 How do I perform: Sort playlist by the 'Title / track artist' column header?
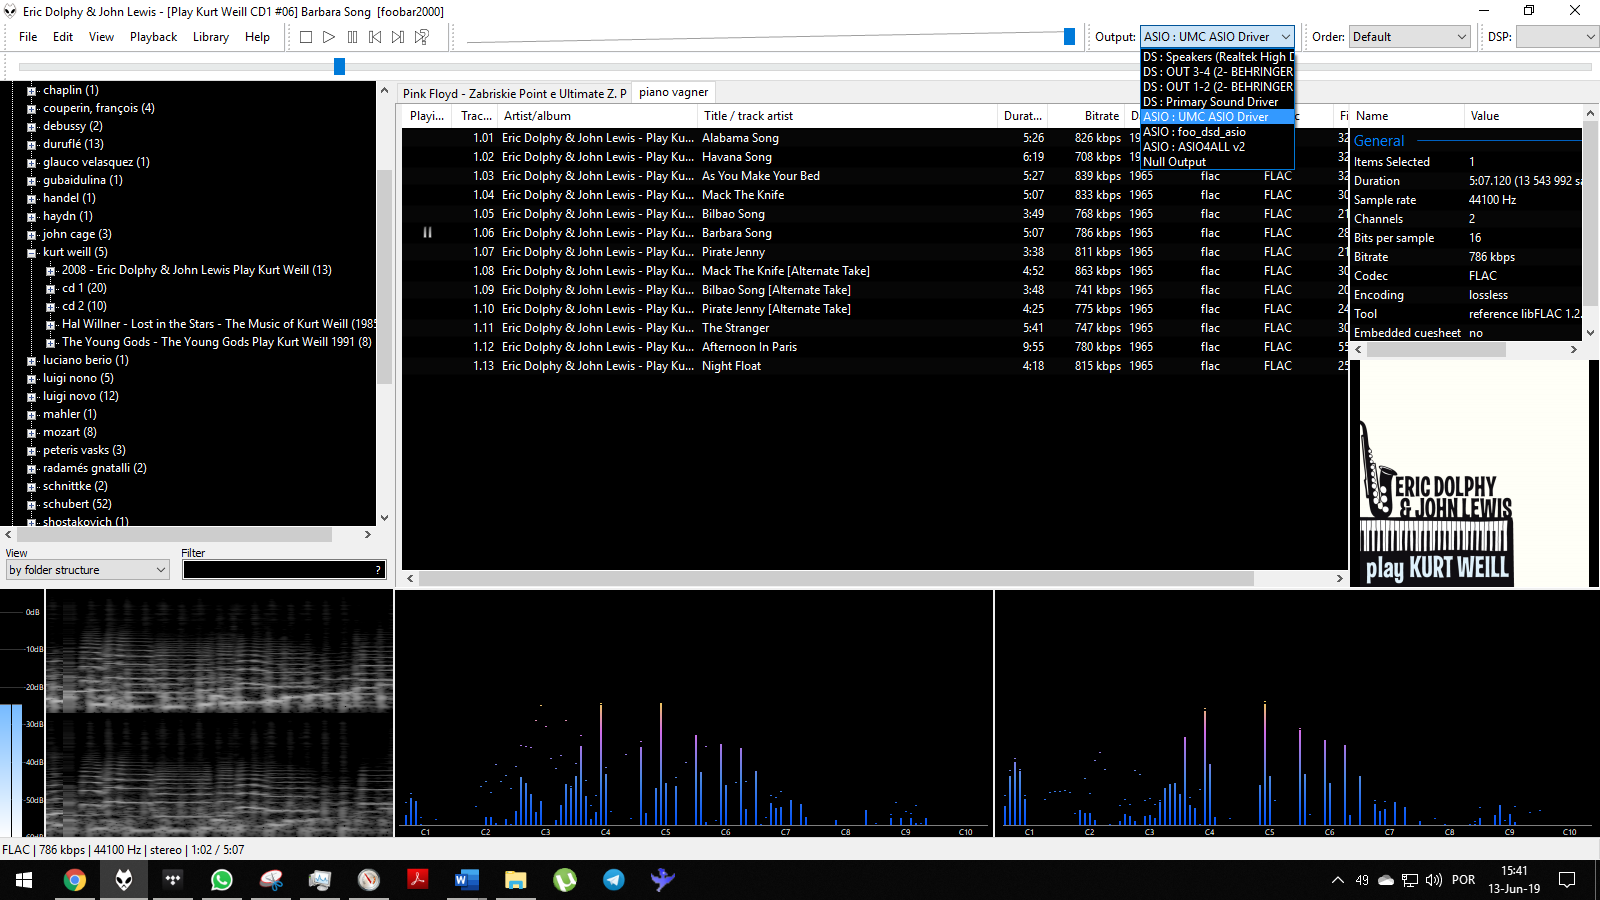848,116
